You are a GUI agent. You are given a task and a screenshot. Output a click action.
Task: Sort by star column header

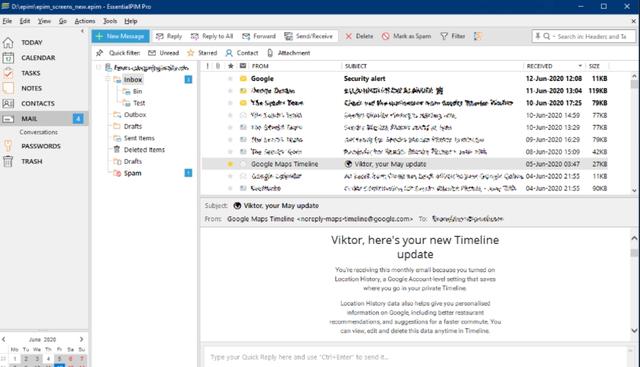(231, 66)
